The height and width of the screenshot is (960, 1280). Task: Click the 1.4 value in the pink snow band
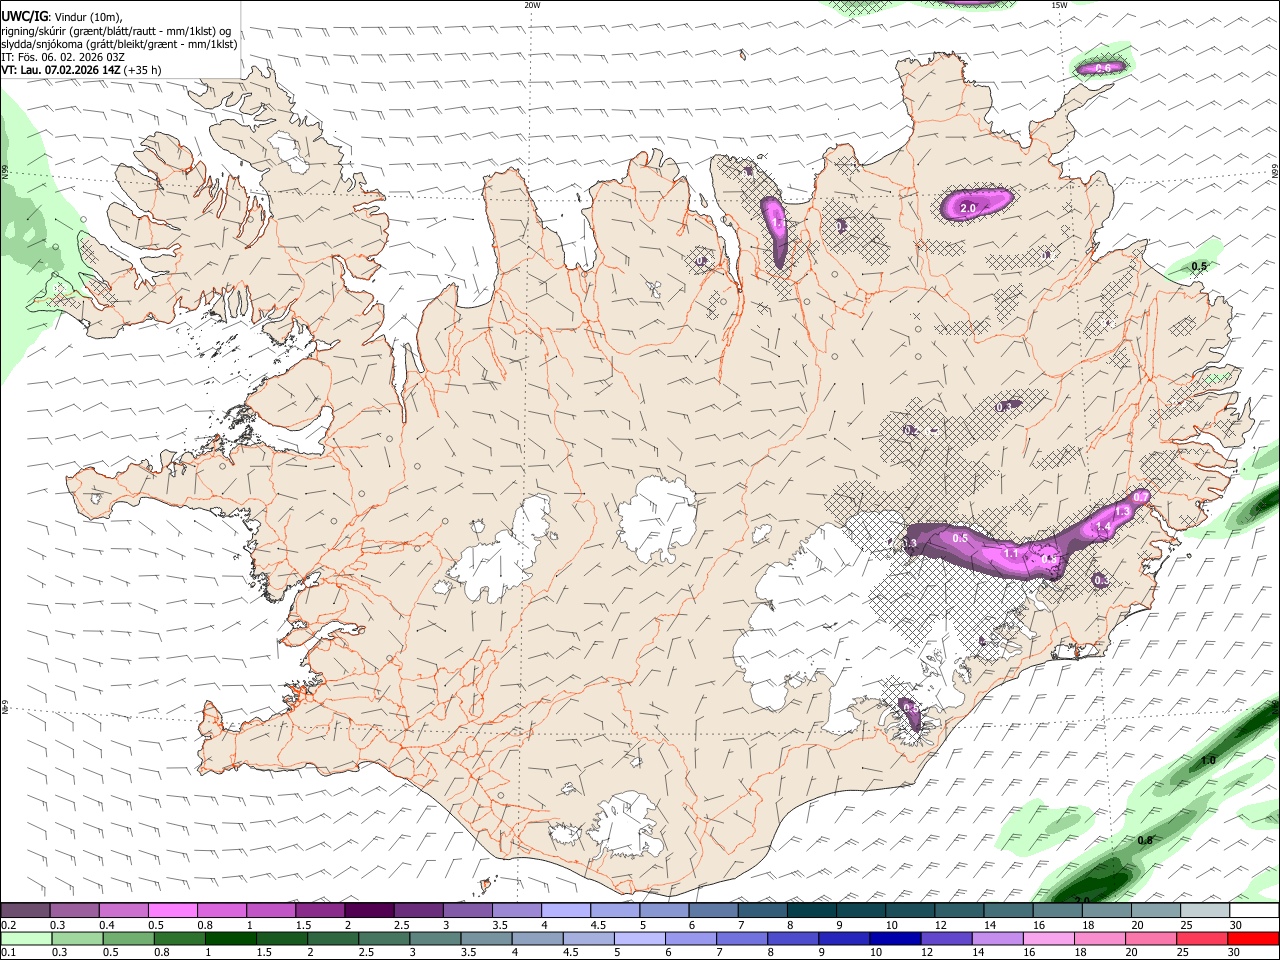pos(1103,527)
